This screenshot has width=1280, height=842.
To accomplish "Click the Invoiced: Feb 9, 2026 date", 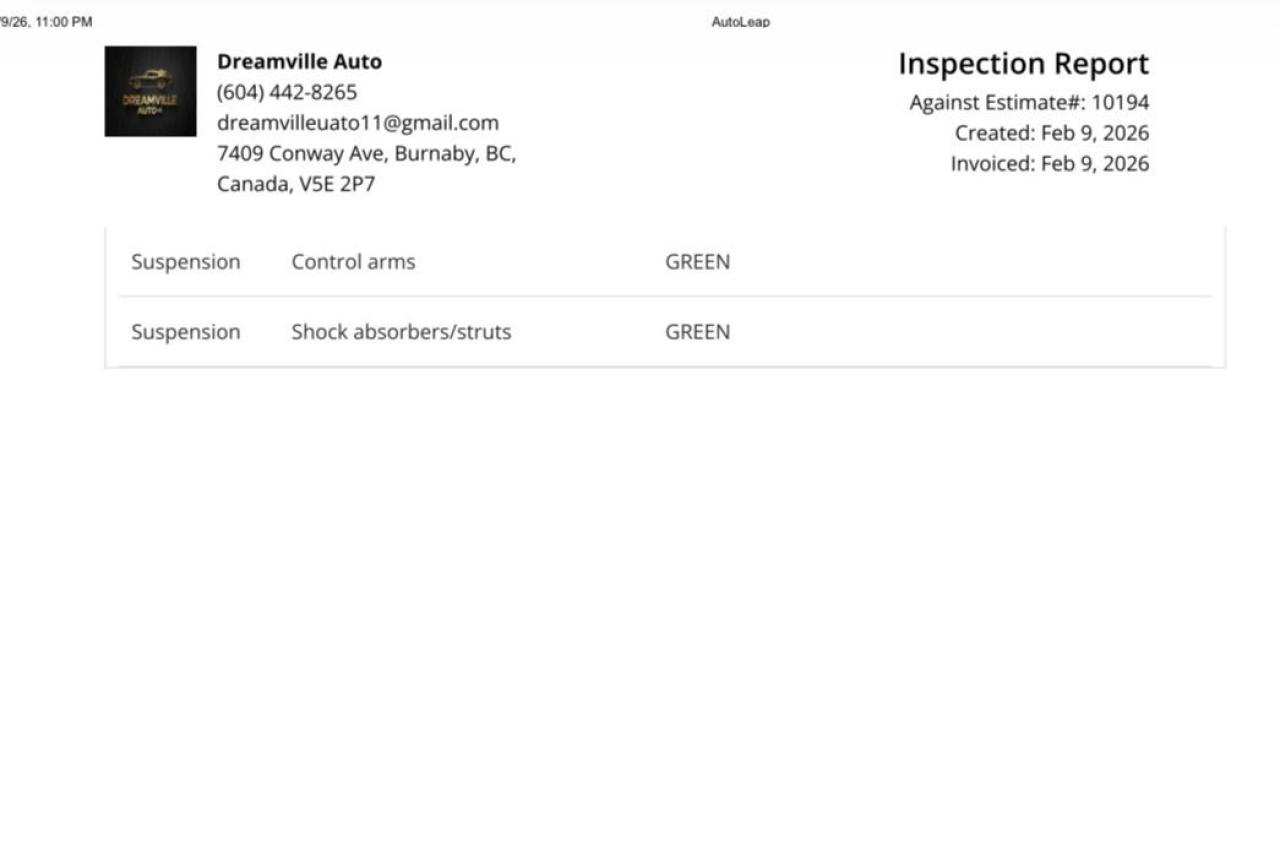I will click(x=1049, y=164).
